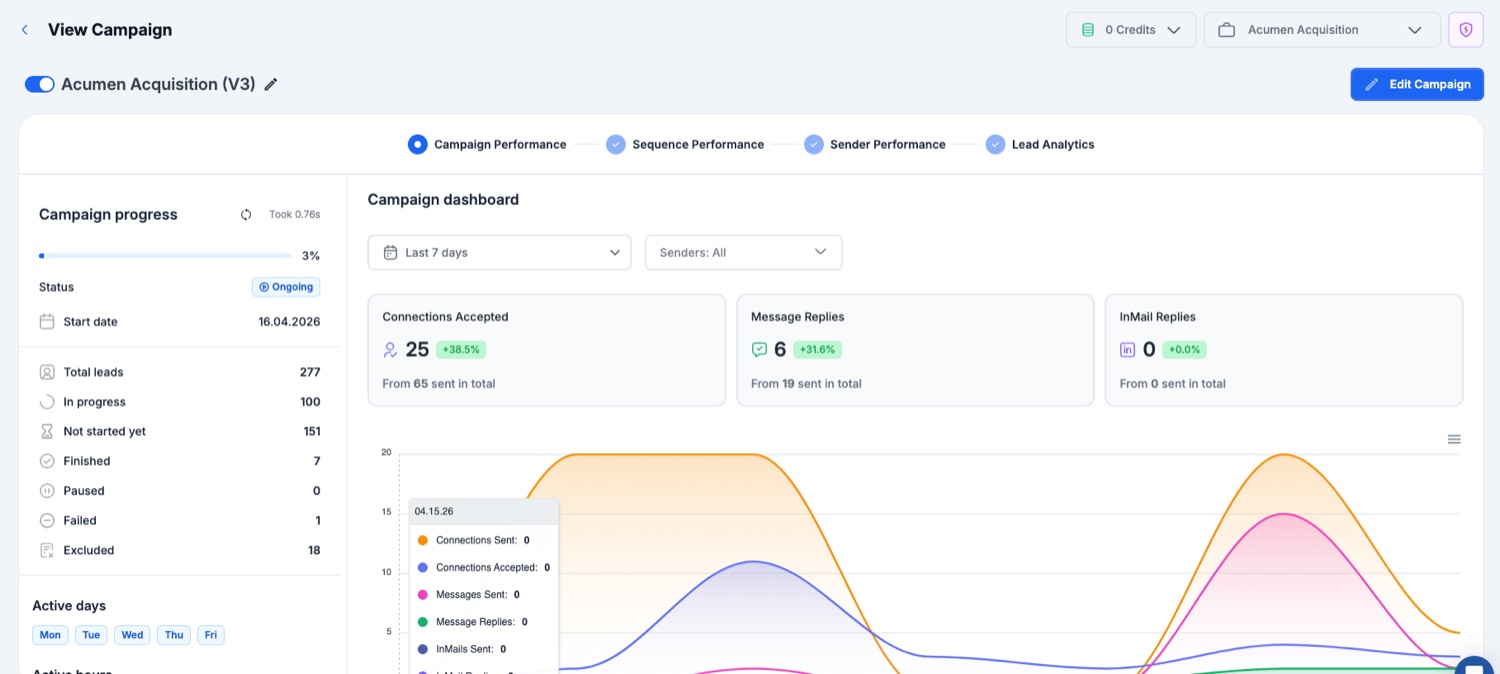This screenshot has width=1500, height=674.
Task: Toggle Wed active day
Action: [132, 635]
